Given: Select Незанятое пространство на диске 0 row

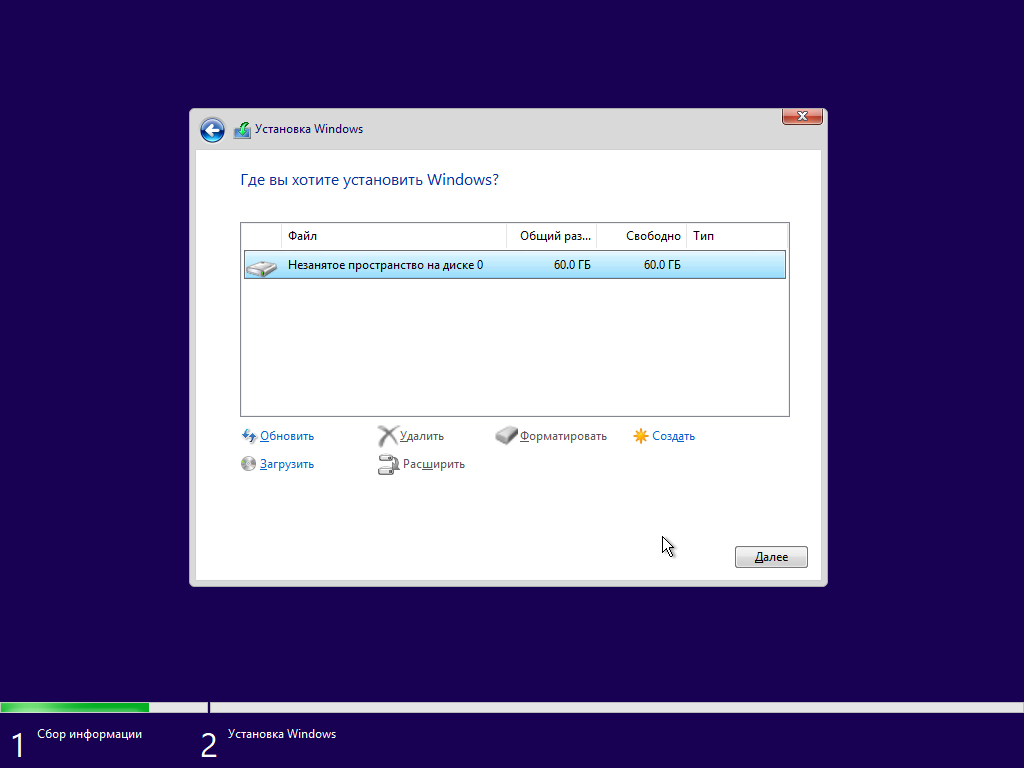Looking at the screenshot, I should [515, 264].
